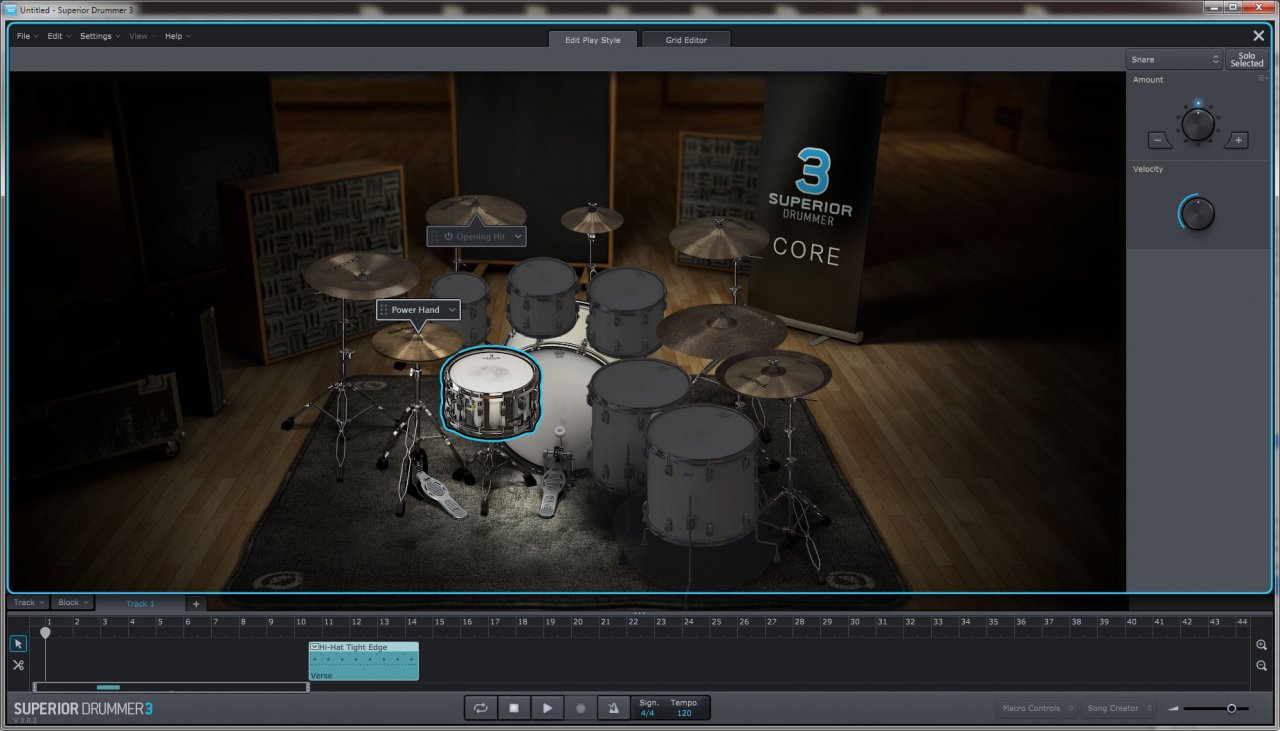Select the highlighted snare drum
The image size is (1280, 731).
pyautogui.click(x=491, y=394)
